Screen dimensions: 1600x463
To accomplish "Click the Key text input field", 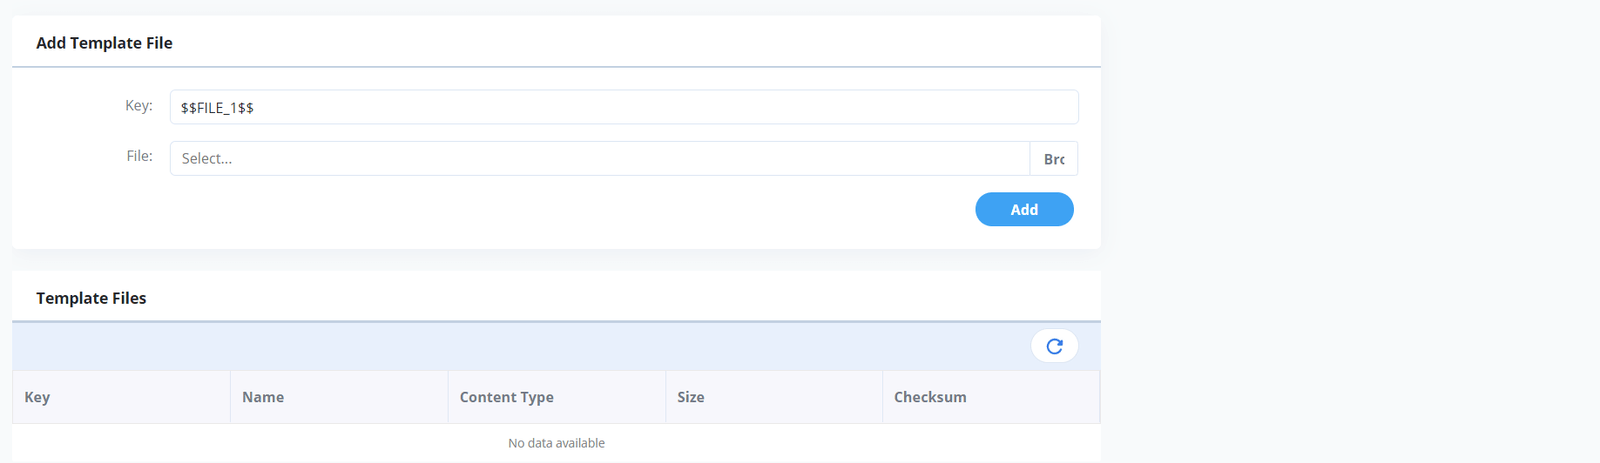I will tap(623, 107).
